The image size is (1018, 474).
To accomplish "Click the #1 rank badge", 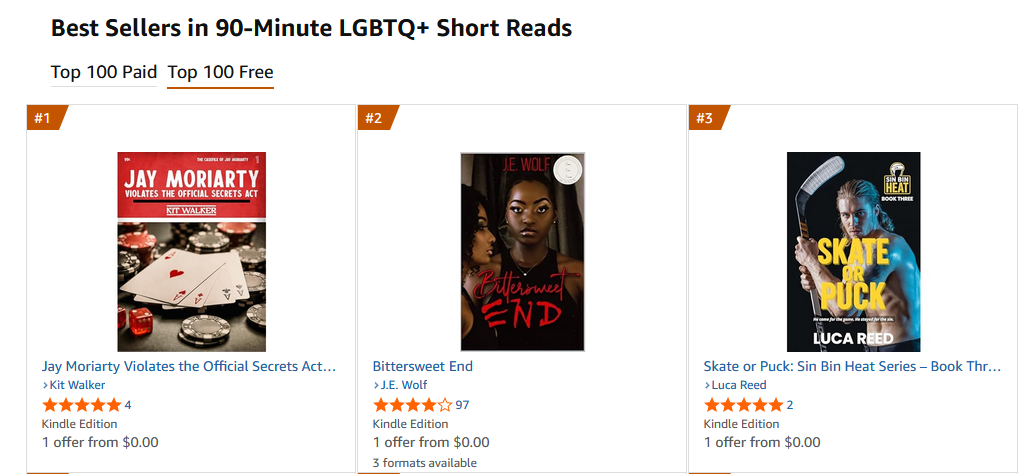I will 43,118.
